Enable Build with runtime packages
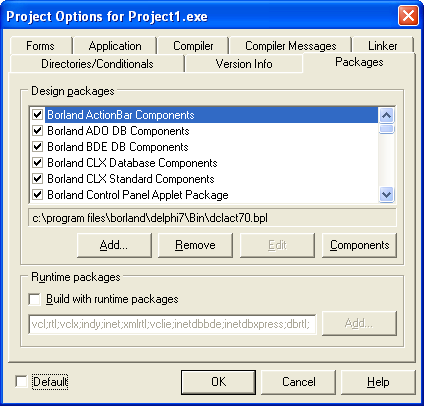 point(35,299)
